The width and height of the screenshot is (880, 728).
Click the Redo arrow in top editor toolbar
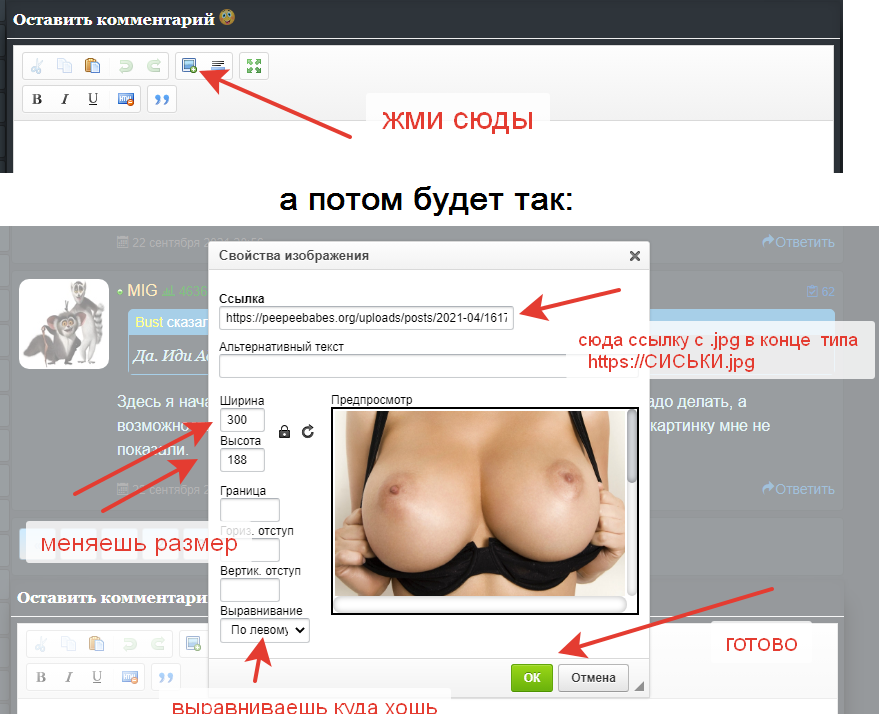[x=154, y=66]
